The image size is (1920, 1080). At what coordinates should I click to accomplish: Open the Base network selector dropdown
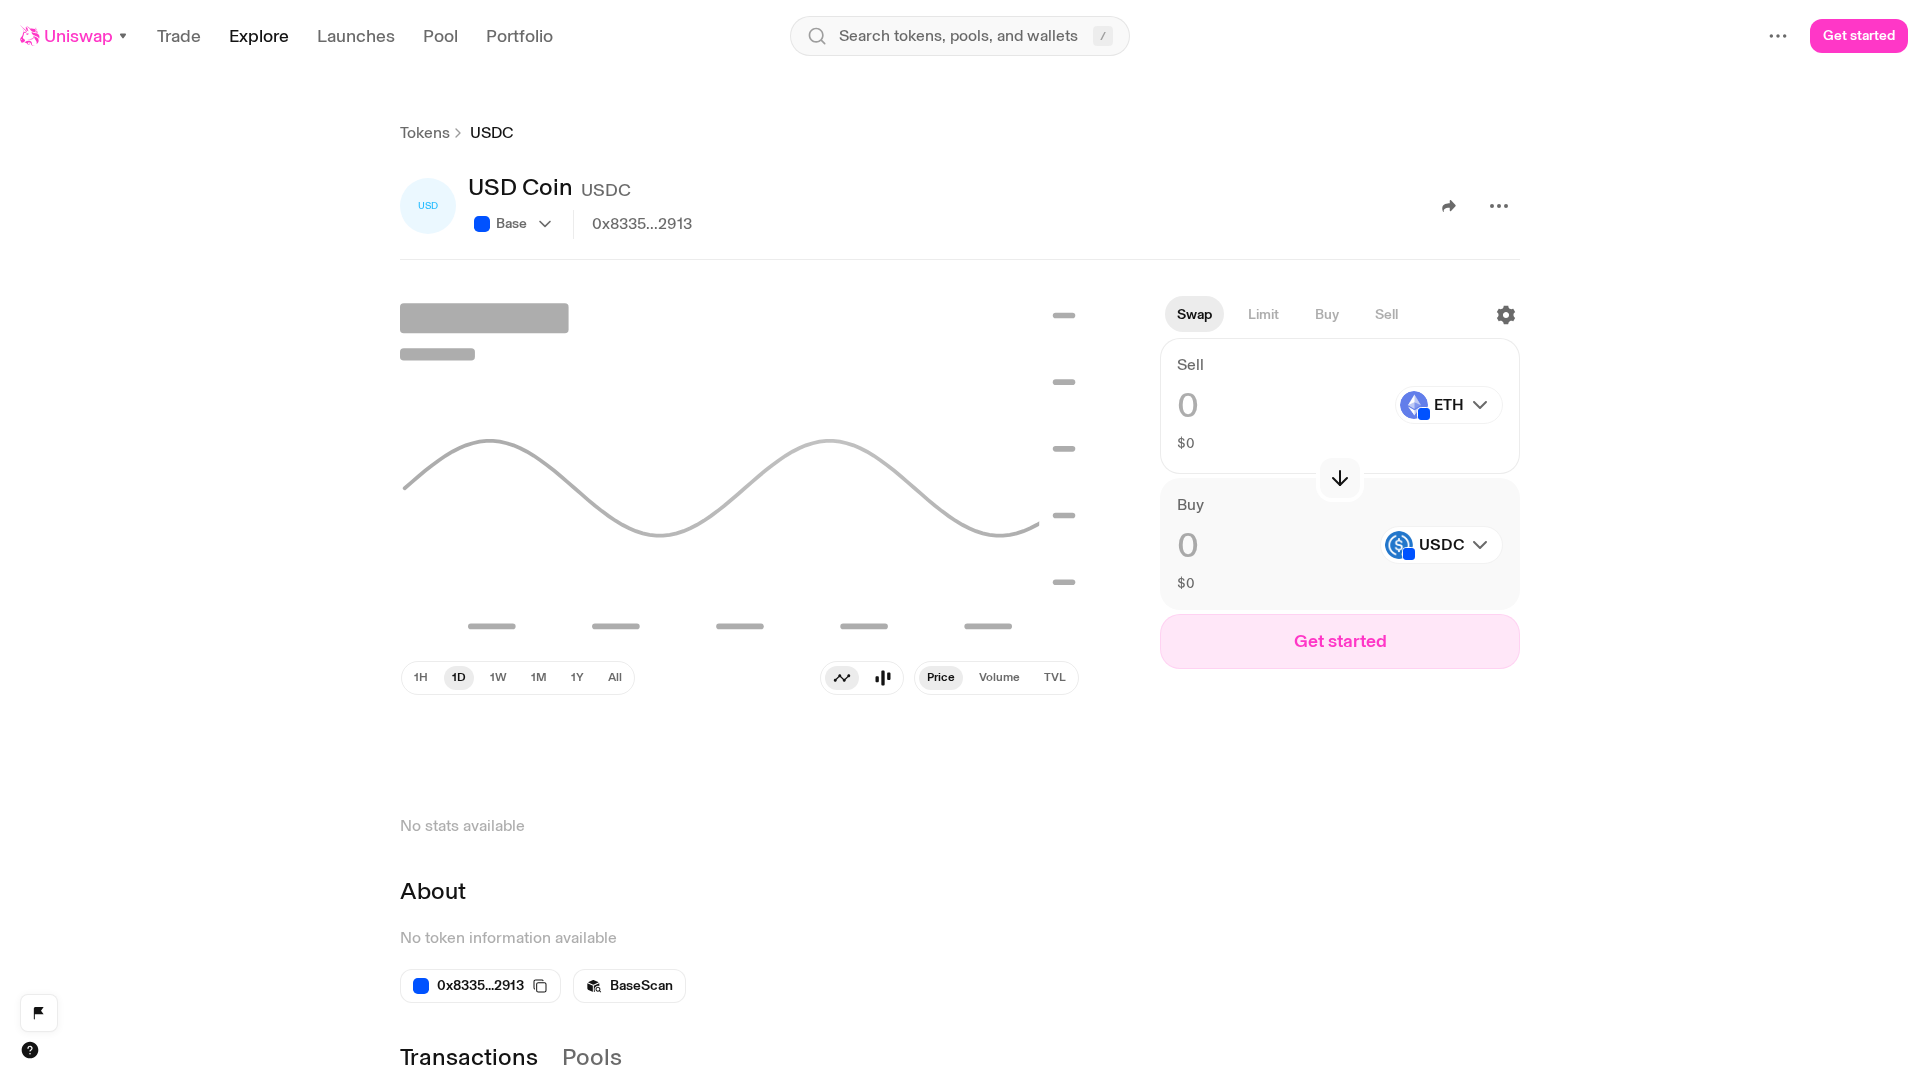pyautogui.click(x=513, y=224)
